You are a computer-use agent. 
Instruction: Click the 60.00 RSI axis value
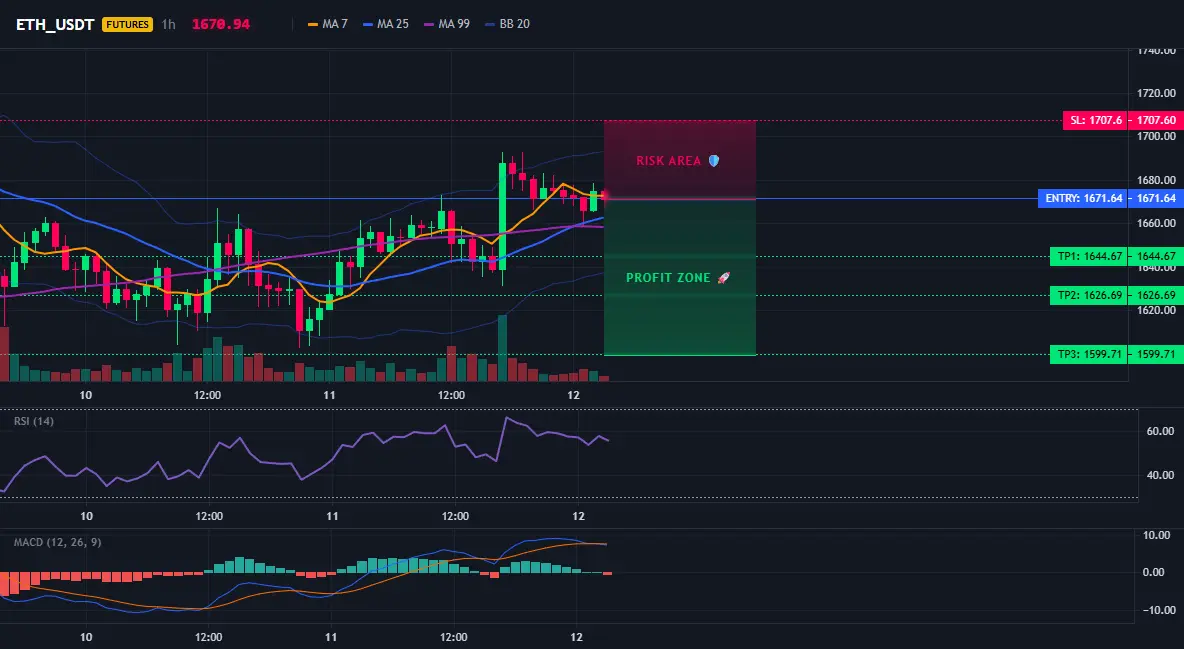1161,431
